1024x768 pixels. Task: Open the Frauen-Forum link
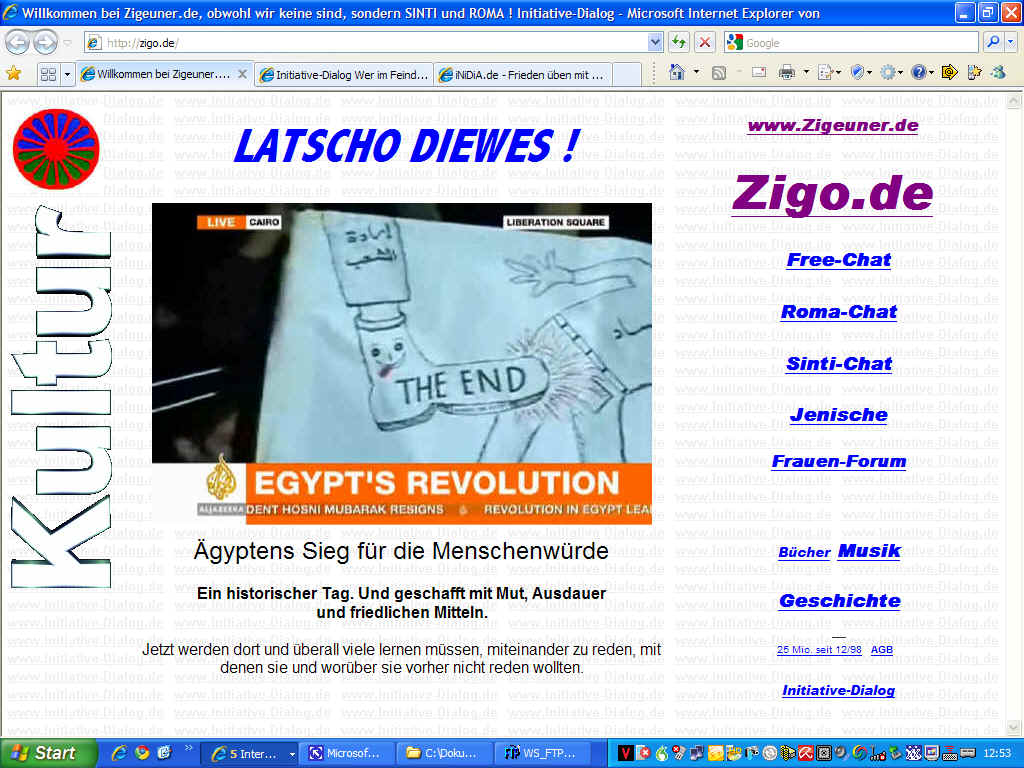[x=839, y=462]
